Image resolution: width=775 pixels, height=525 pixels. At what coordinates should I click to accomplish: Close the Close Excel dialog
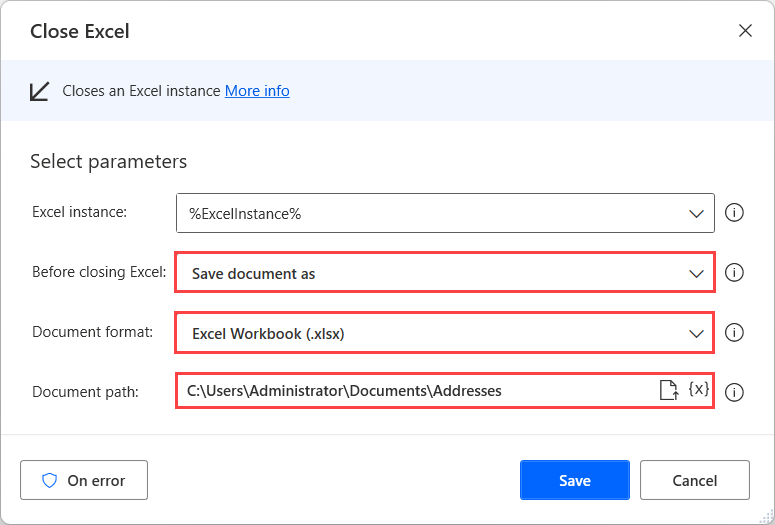tap(745, 31)
